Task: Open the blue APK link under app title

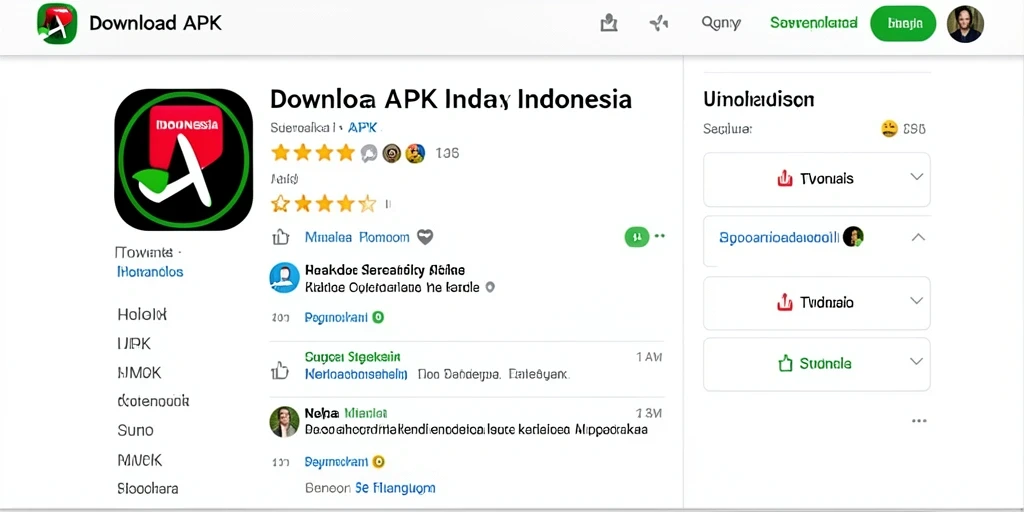Action: point(362,128)
